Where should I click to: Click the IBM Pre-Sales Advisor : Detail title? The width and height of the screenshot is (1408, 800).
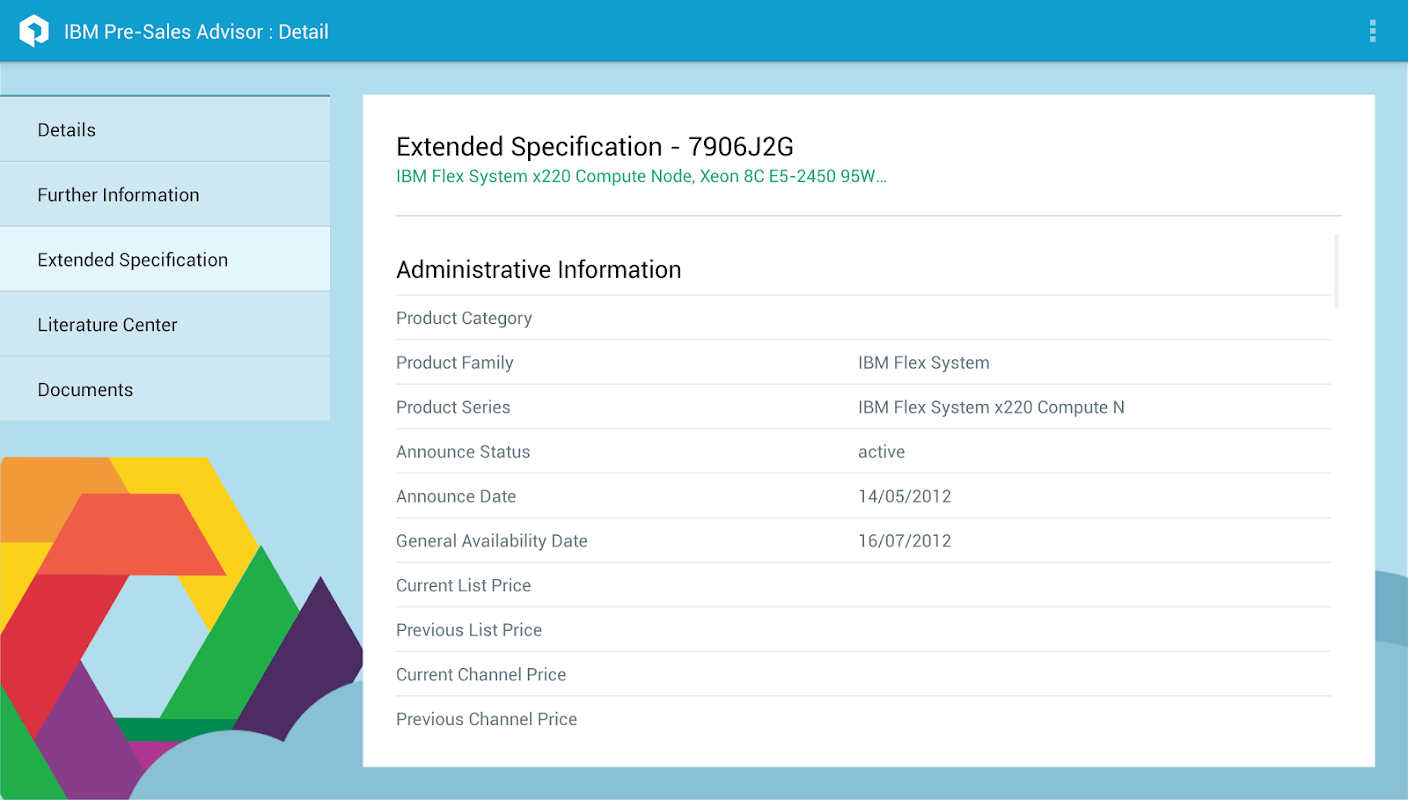tap(196, 32)
